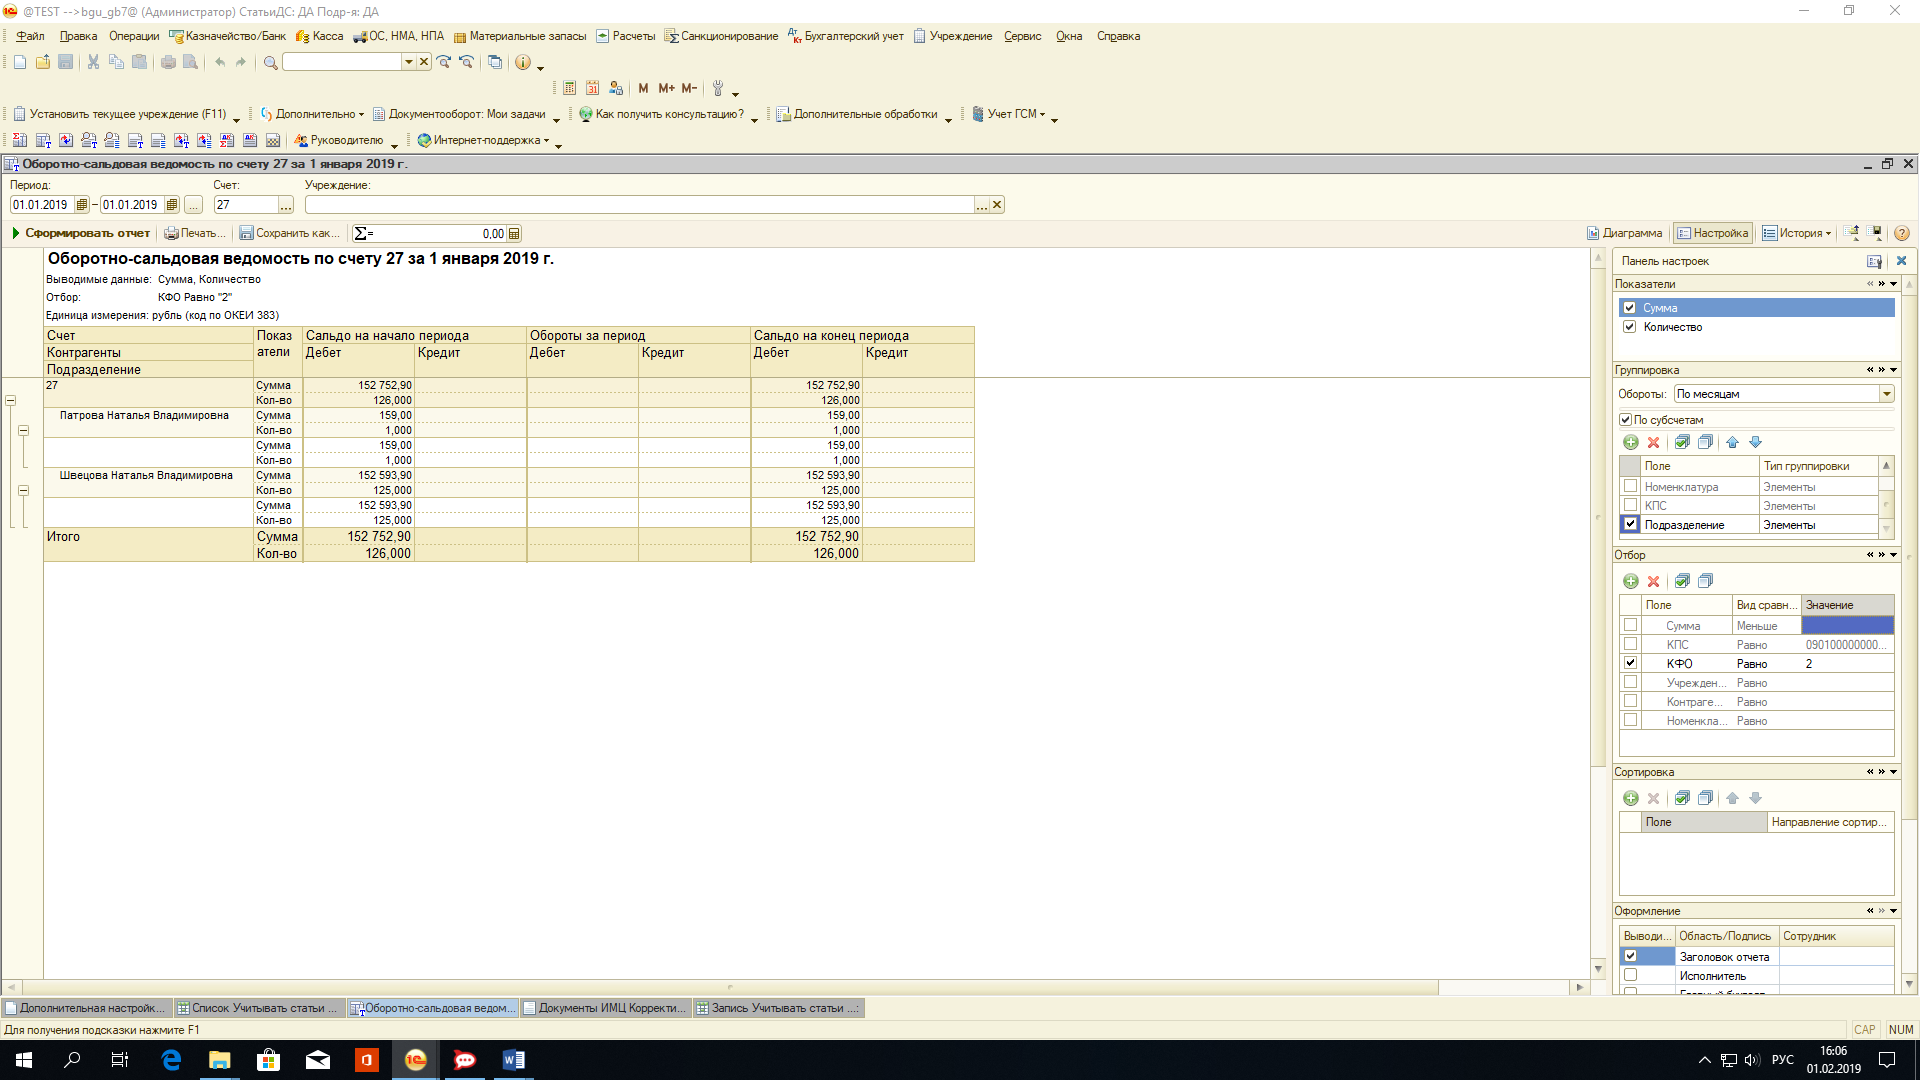Expand the История dropdown button
Screen dimensions: 1920x1080
coord(1828,234)
